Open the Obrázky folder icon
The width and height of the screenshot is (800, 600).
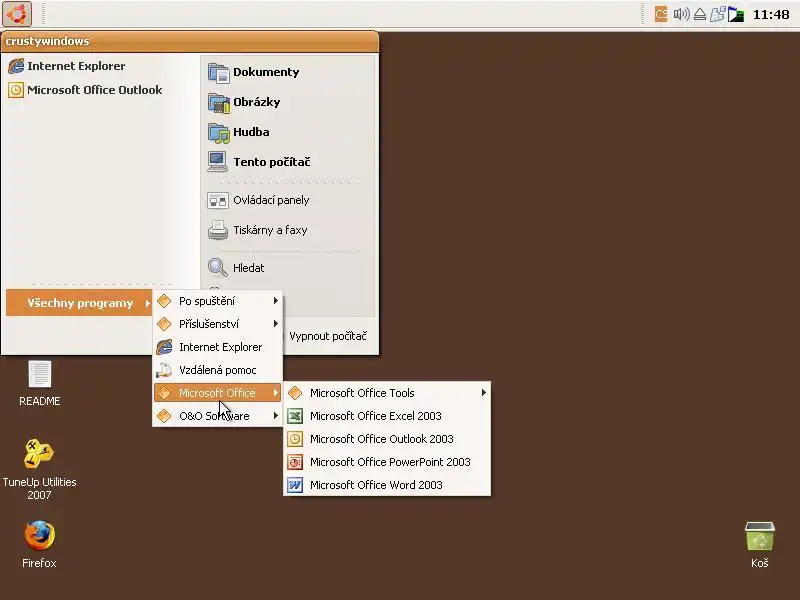[218, 103]
